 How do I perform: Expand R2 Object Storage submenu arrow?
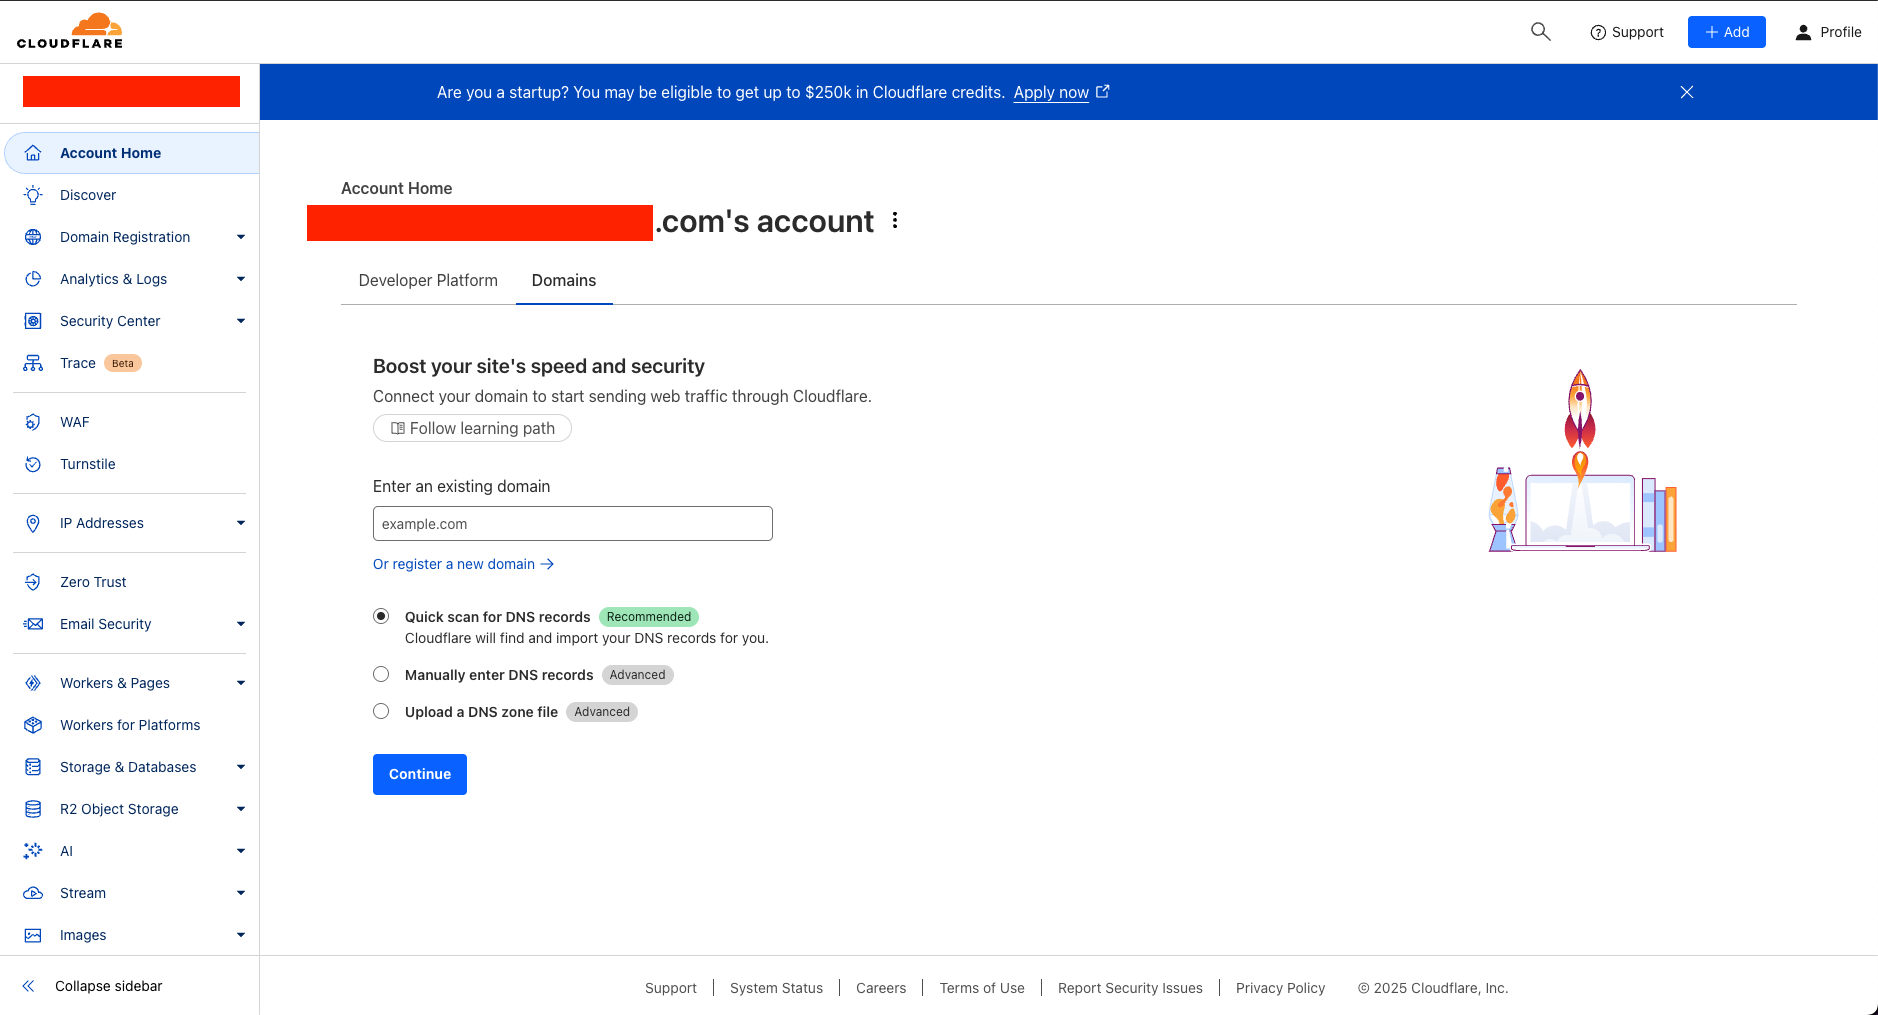point(241,809)
